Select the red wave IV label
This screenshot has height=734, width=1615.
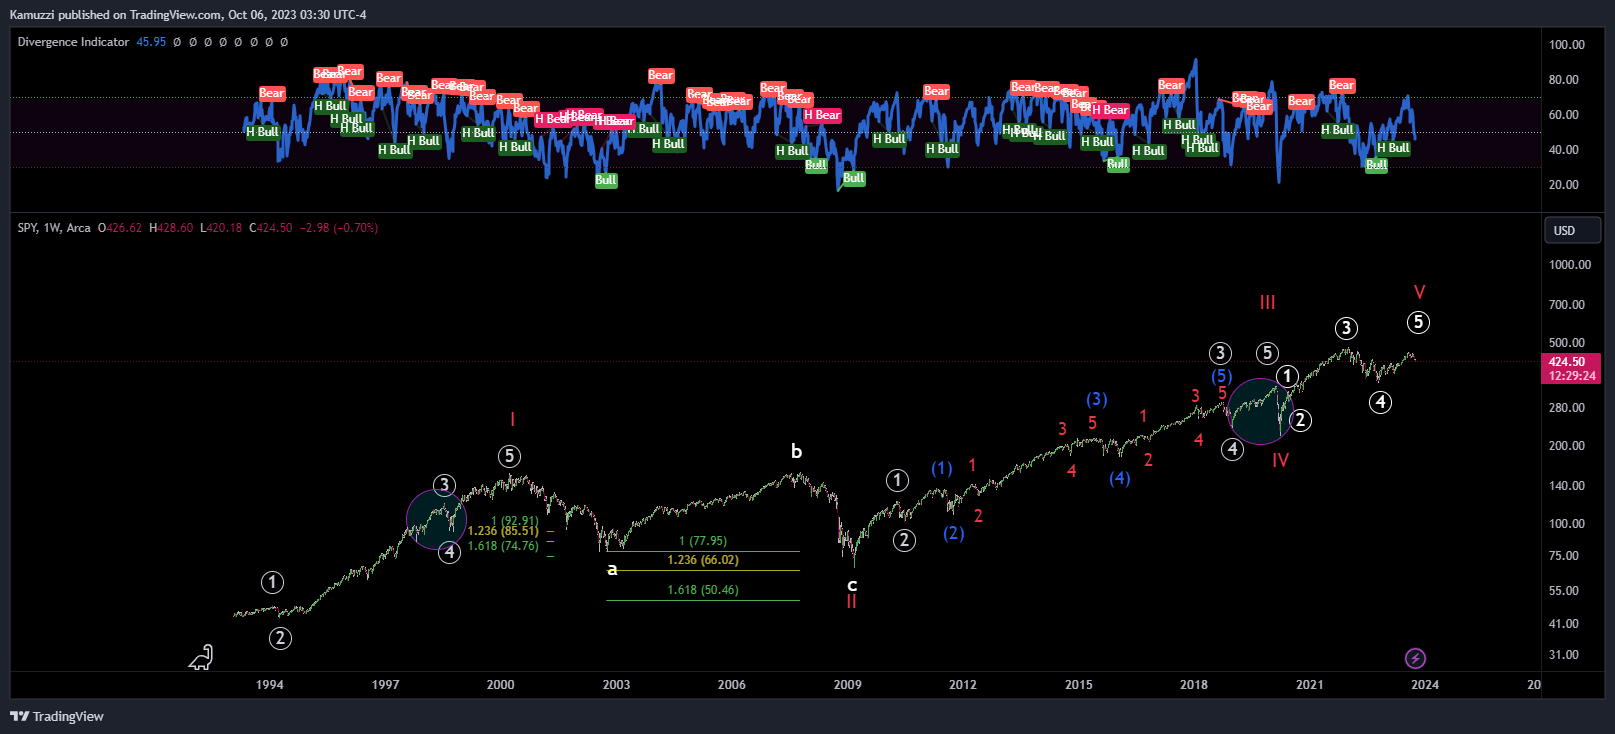click(x=1280, y=460)
